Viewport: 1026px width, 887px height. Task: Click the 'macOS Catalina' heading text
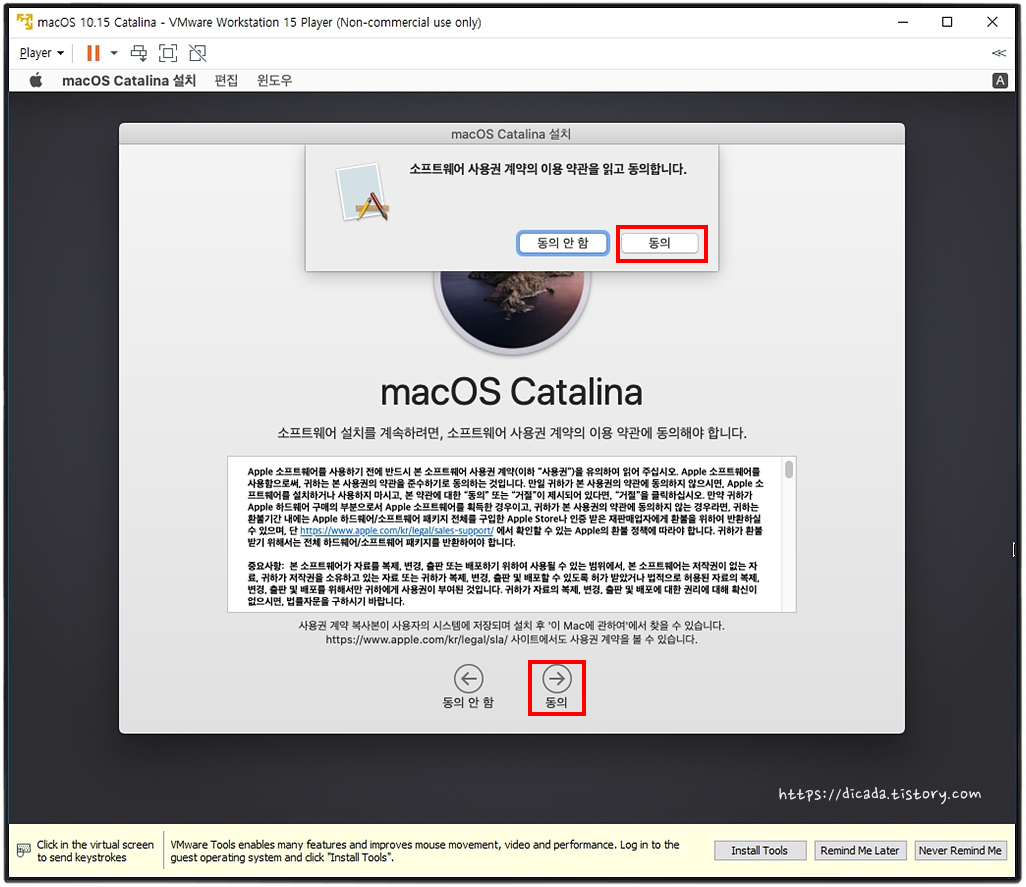[x=512, y=392]
